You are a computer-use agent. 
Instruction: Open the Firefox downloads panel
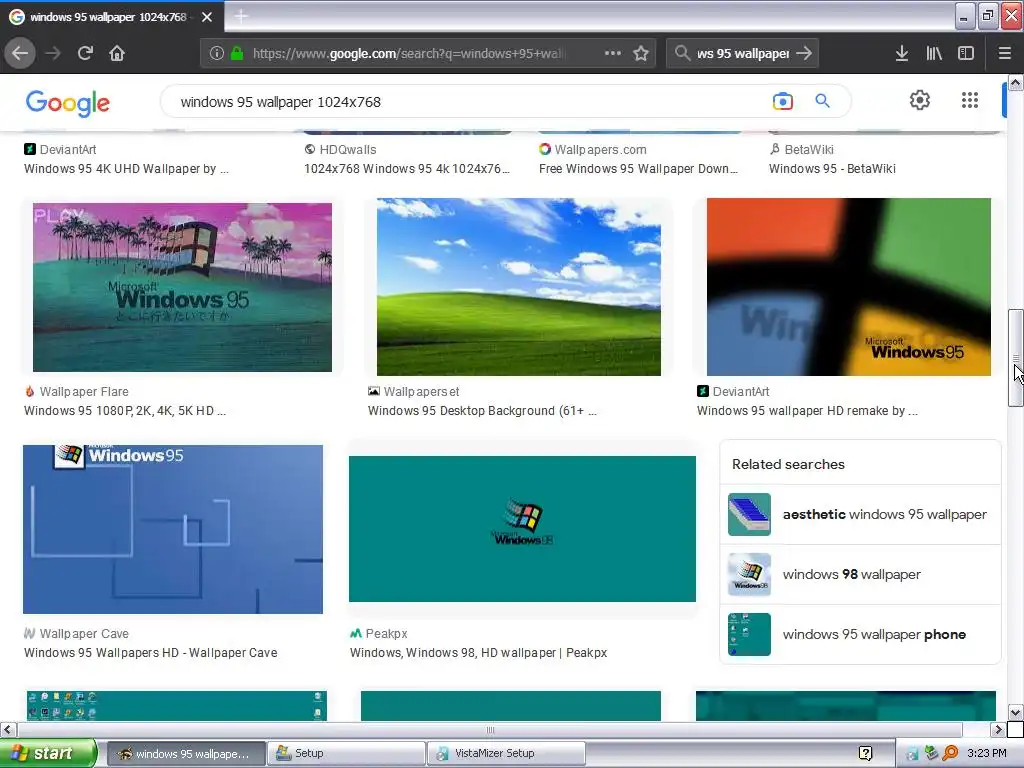901,53
